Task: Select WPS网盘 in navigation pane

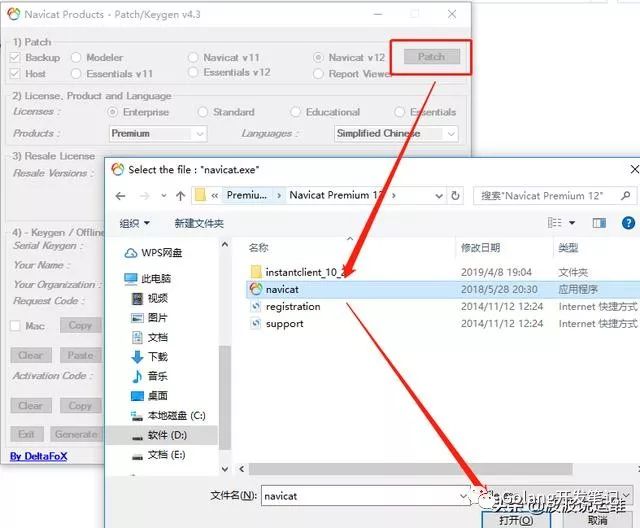Action: click(153, 253)
